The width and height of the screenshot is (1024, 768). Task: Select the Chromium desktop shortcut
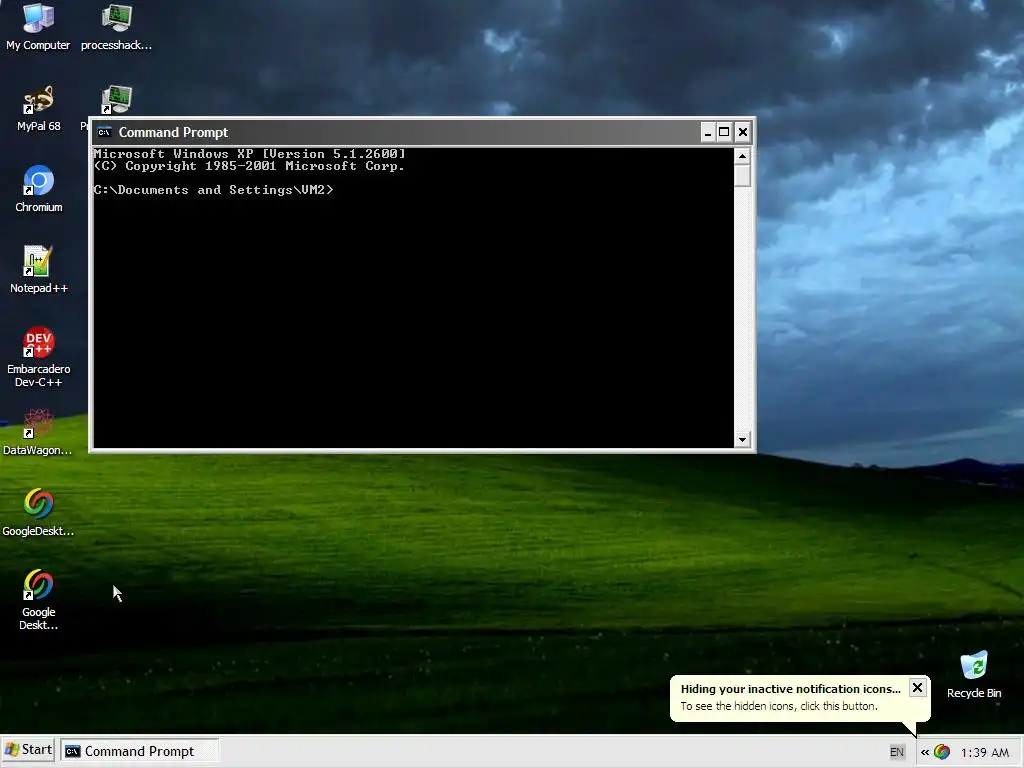coord(39,189)
